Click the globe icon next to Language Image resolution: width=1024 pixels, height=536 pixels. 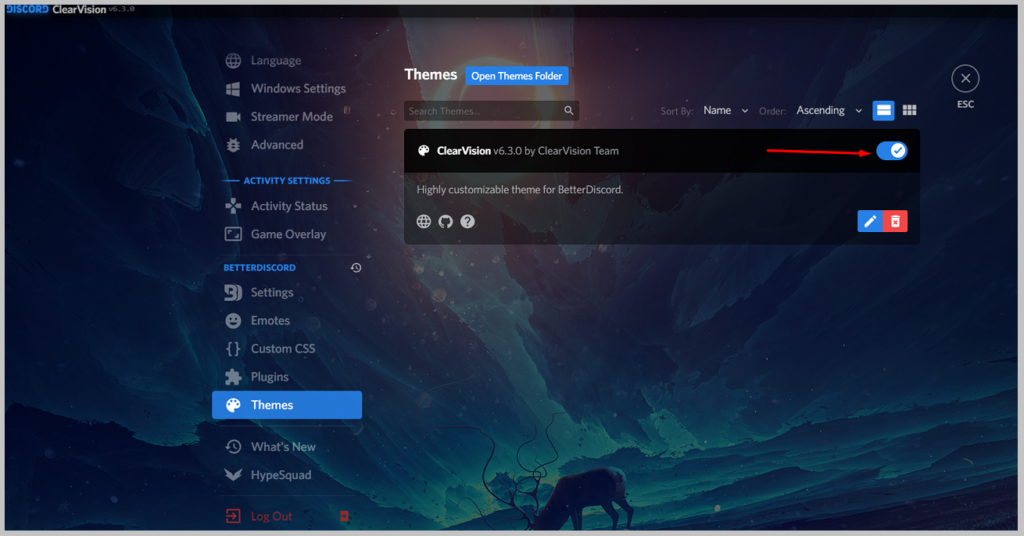click(233, 61)
